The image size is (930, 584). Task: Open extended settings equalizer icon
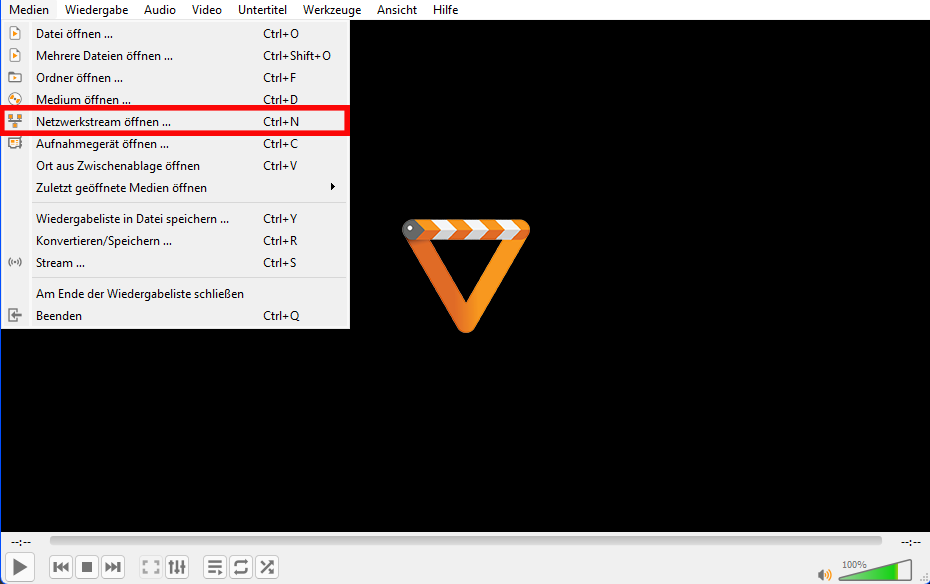click(177, 567)
